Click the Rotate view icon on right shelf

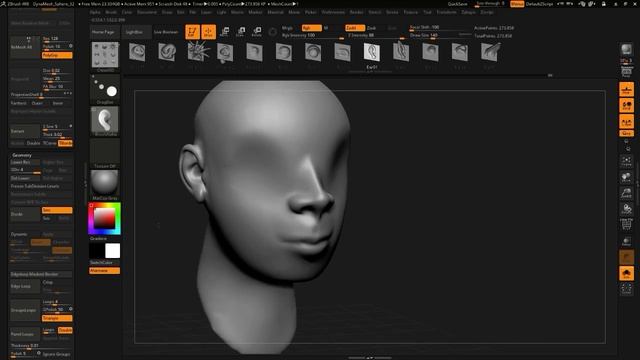click(626, 209)
